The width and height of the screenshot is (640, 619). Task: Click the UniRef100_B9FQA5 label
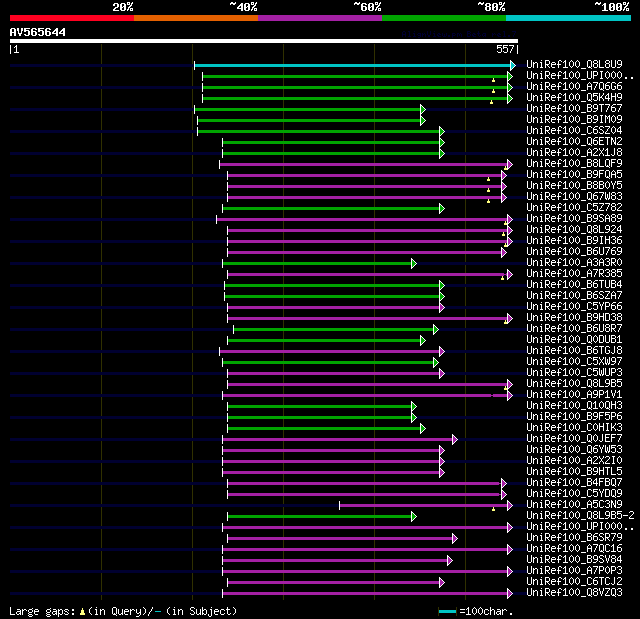pyautogui.click(x=574, y=175)
